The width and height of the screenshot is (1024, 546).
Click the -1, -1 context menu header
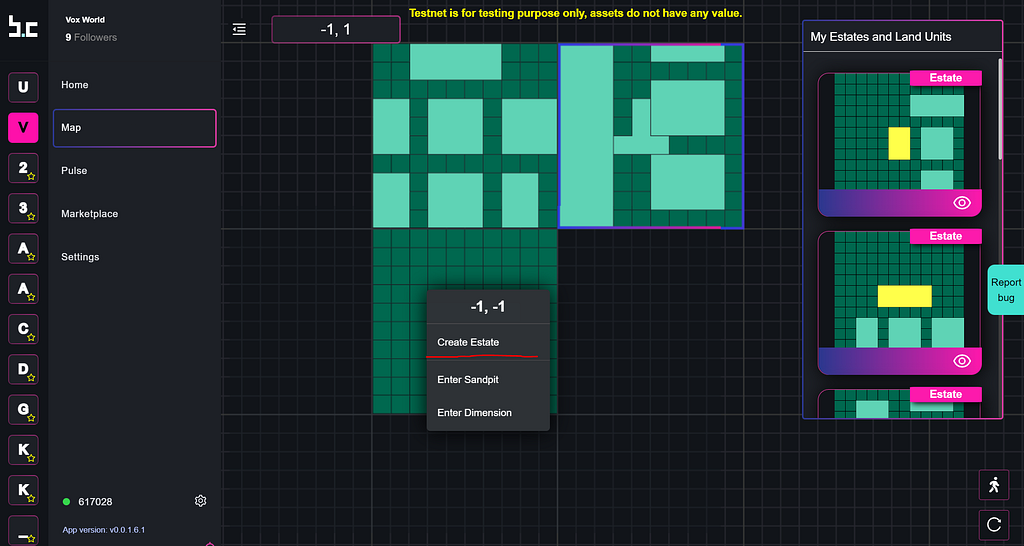coord(488,307)
